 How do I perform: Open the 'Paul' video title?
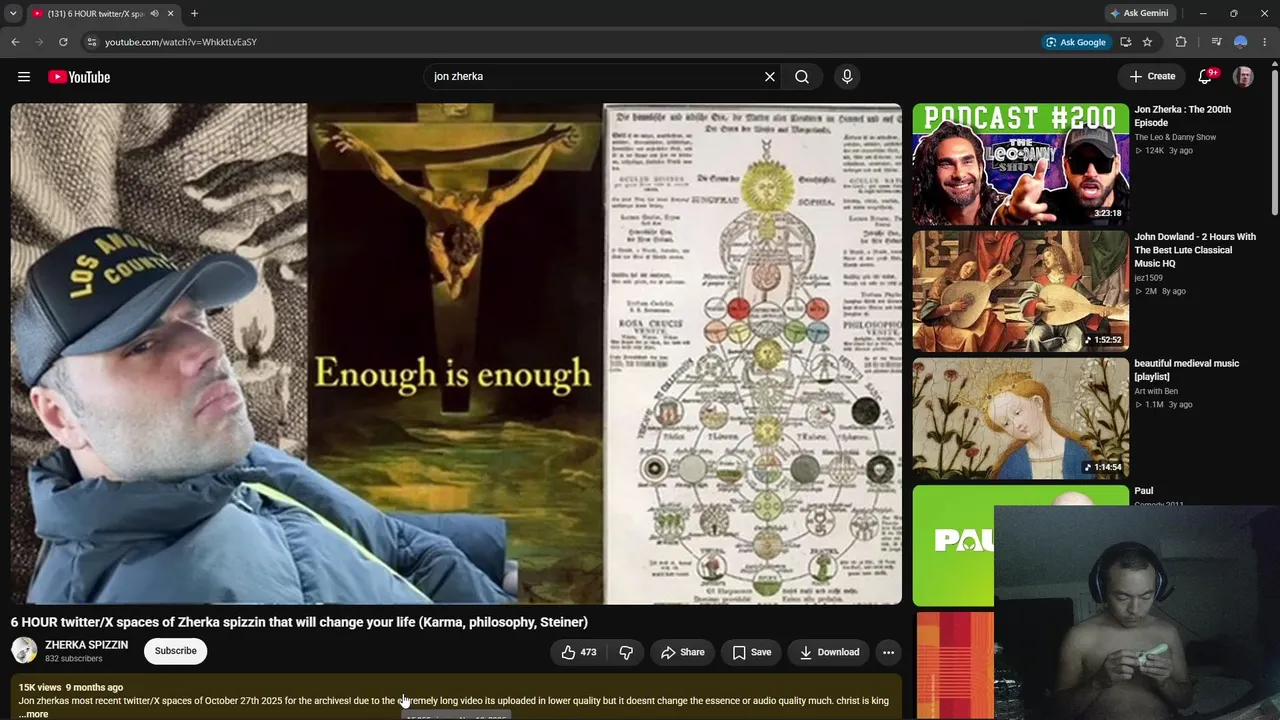point(1144,491)
